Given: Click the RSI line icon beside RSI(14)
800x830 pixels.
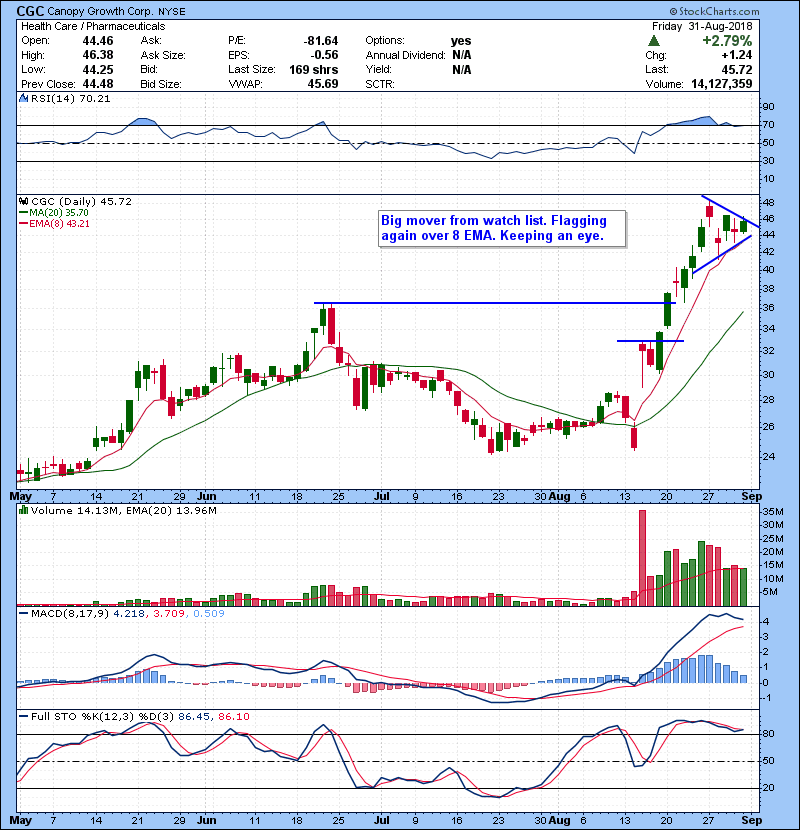Looking at the screenshot, I should pos(23,98).
